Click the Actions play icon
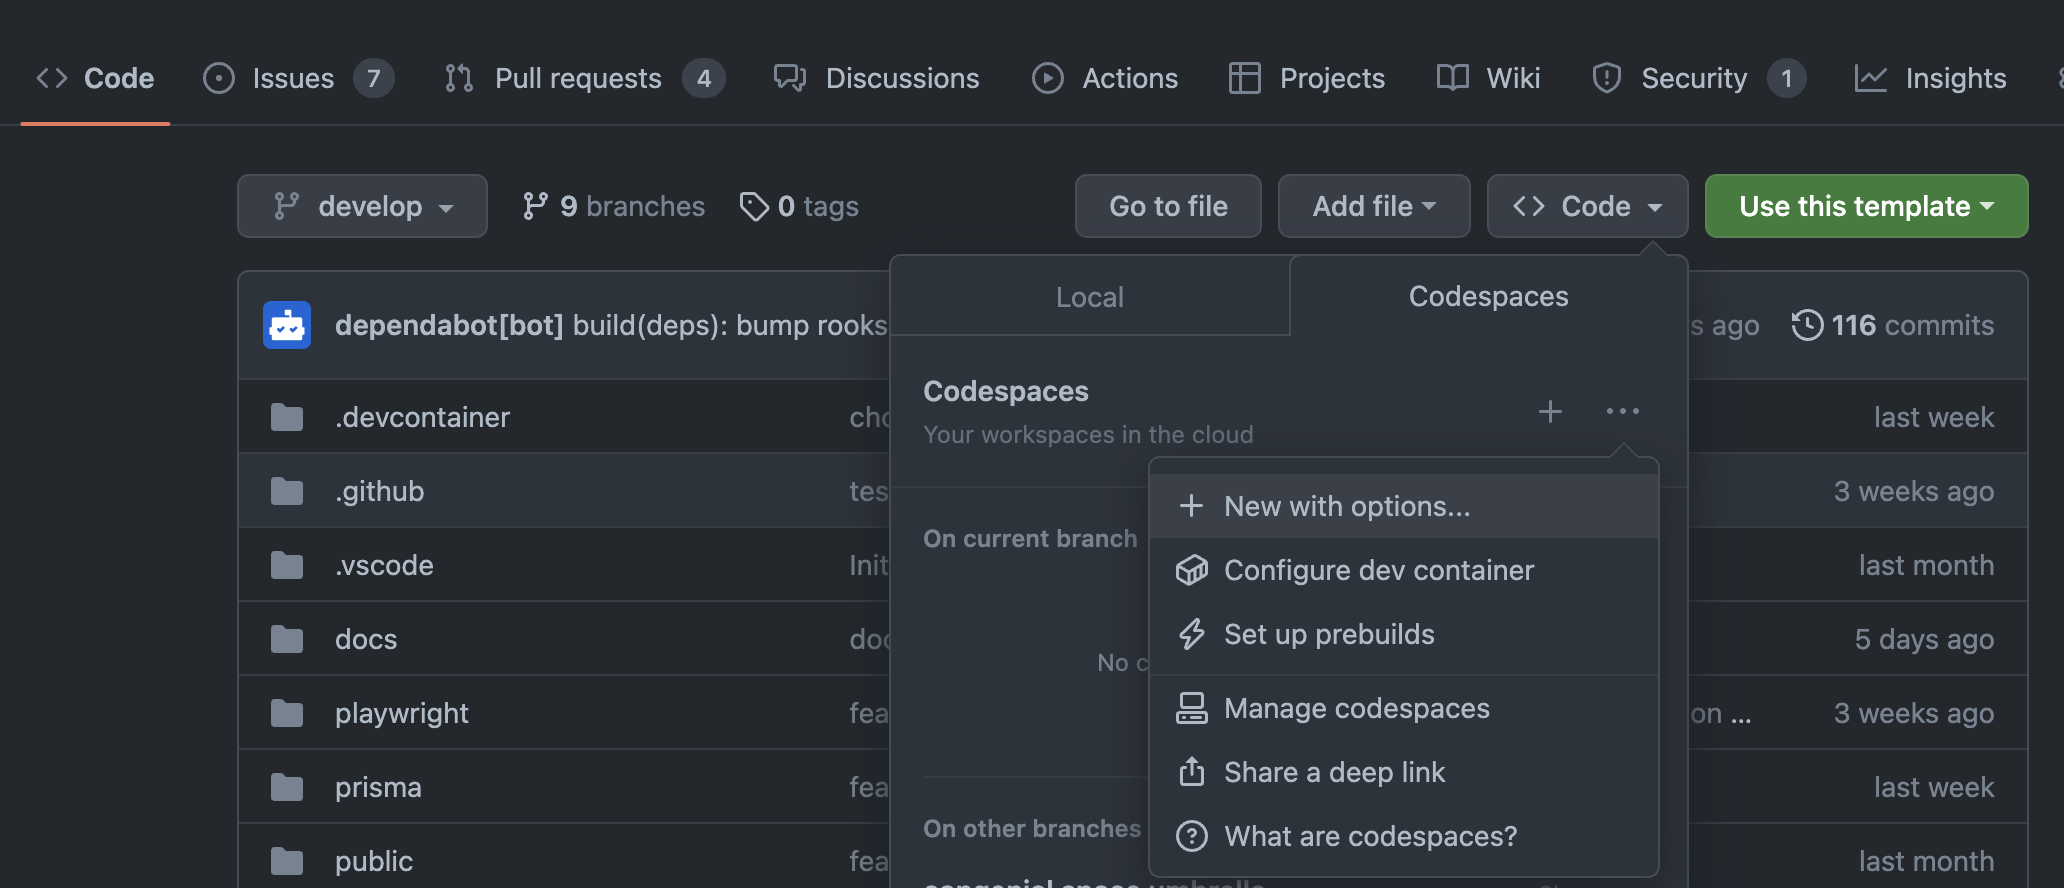 [x=1048, y=78]
